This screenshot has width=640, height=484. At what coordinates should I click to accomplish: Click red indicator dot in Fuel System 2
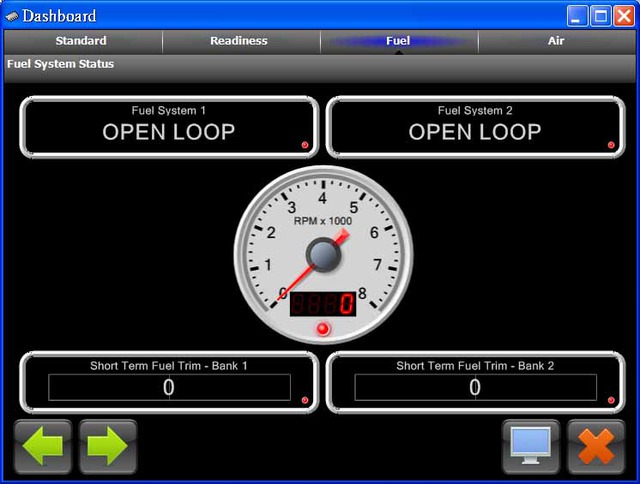coord(611,145)
